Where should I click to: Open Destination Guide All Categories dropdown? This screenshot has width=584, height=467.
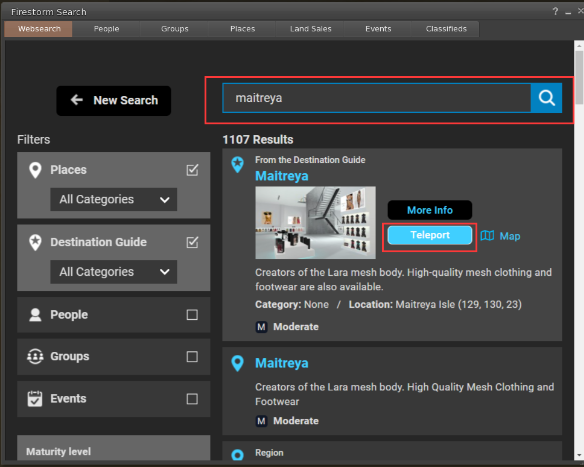[114, 272]
